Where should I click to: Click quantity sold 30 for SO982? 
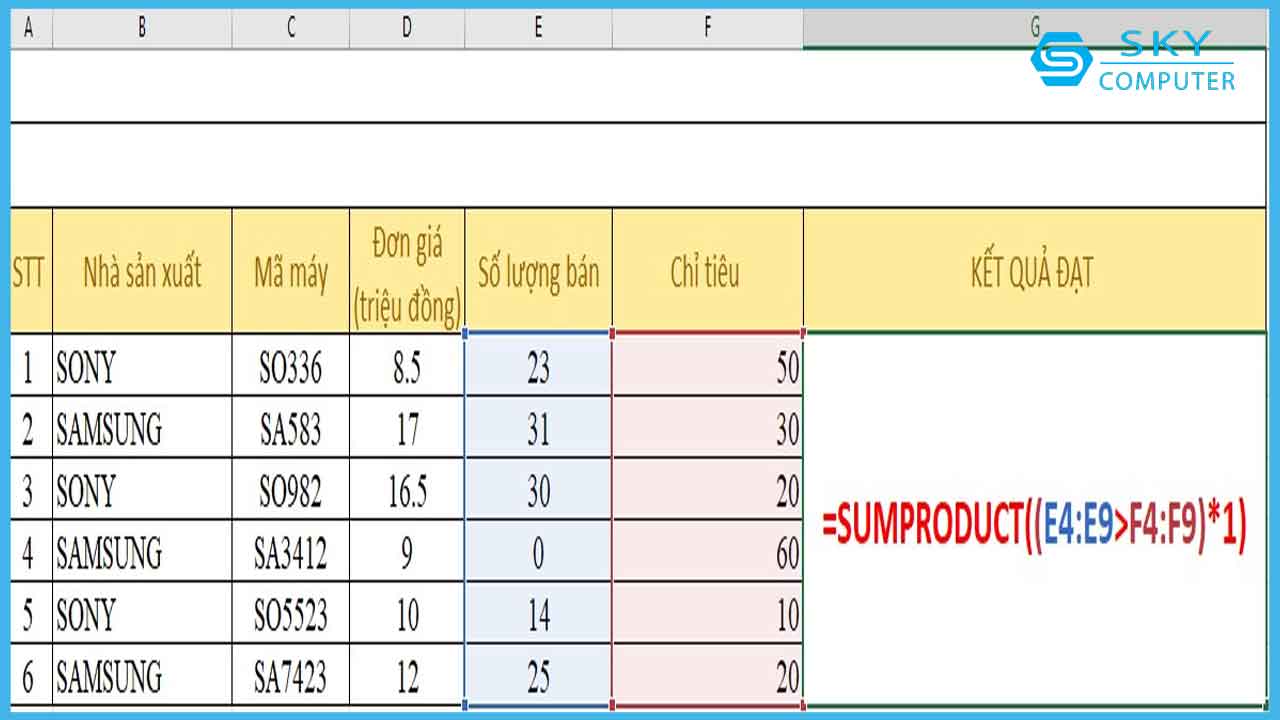(x=539, y=489)
